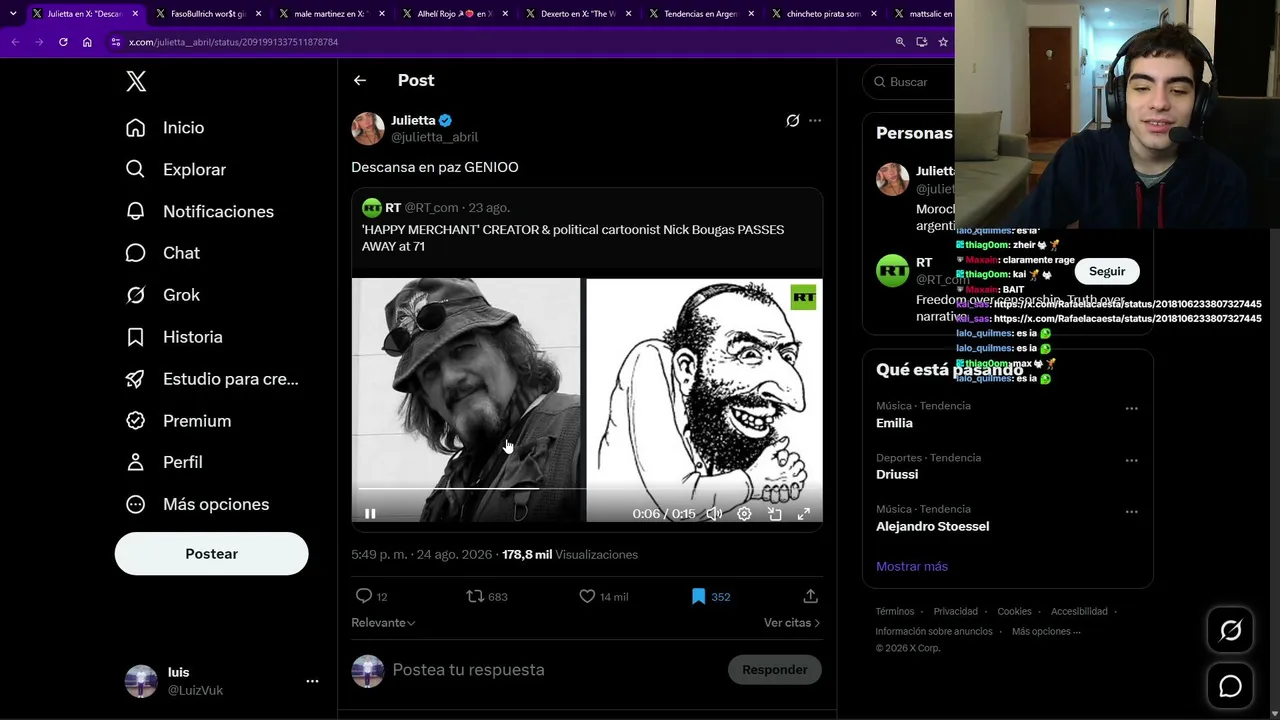
Task: Click the Postear button
Action: pyautogui.click(x=212, y=554)
